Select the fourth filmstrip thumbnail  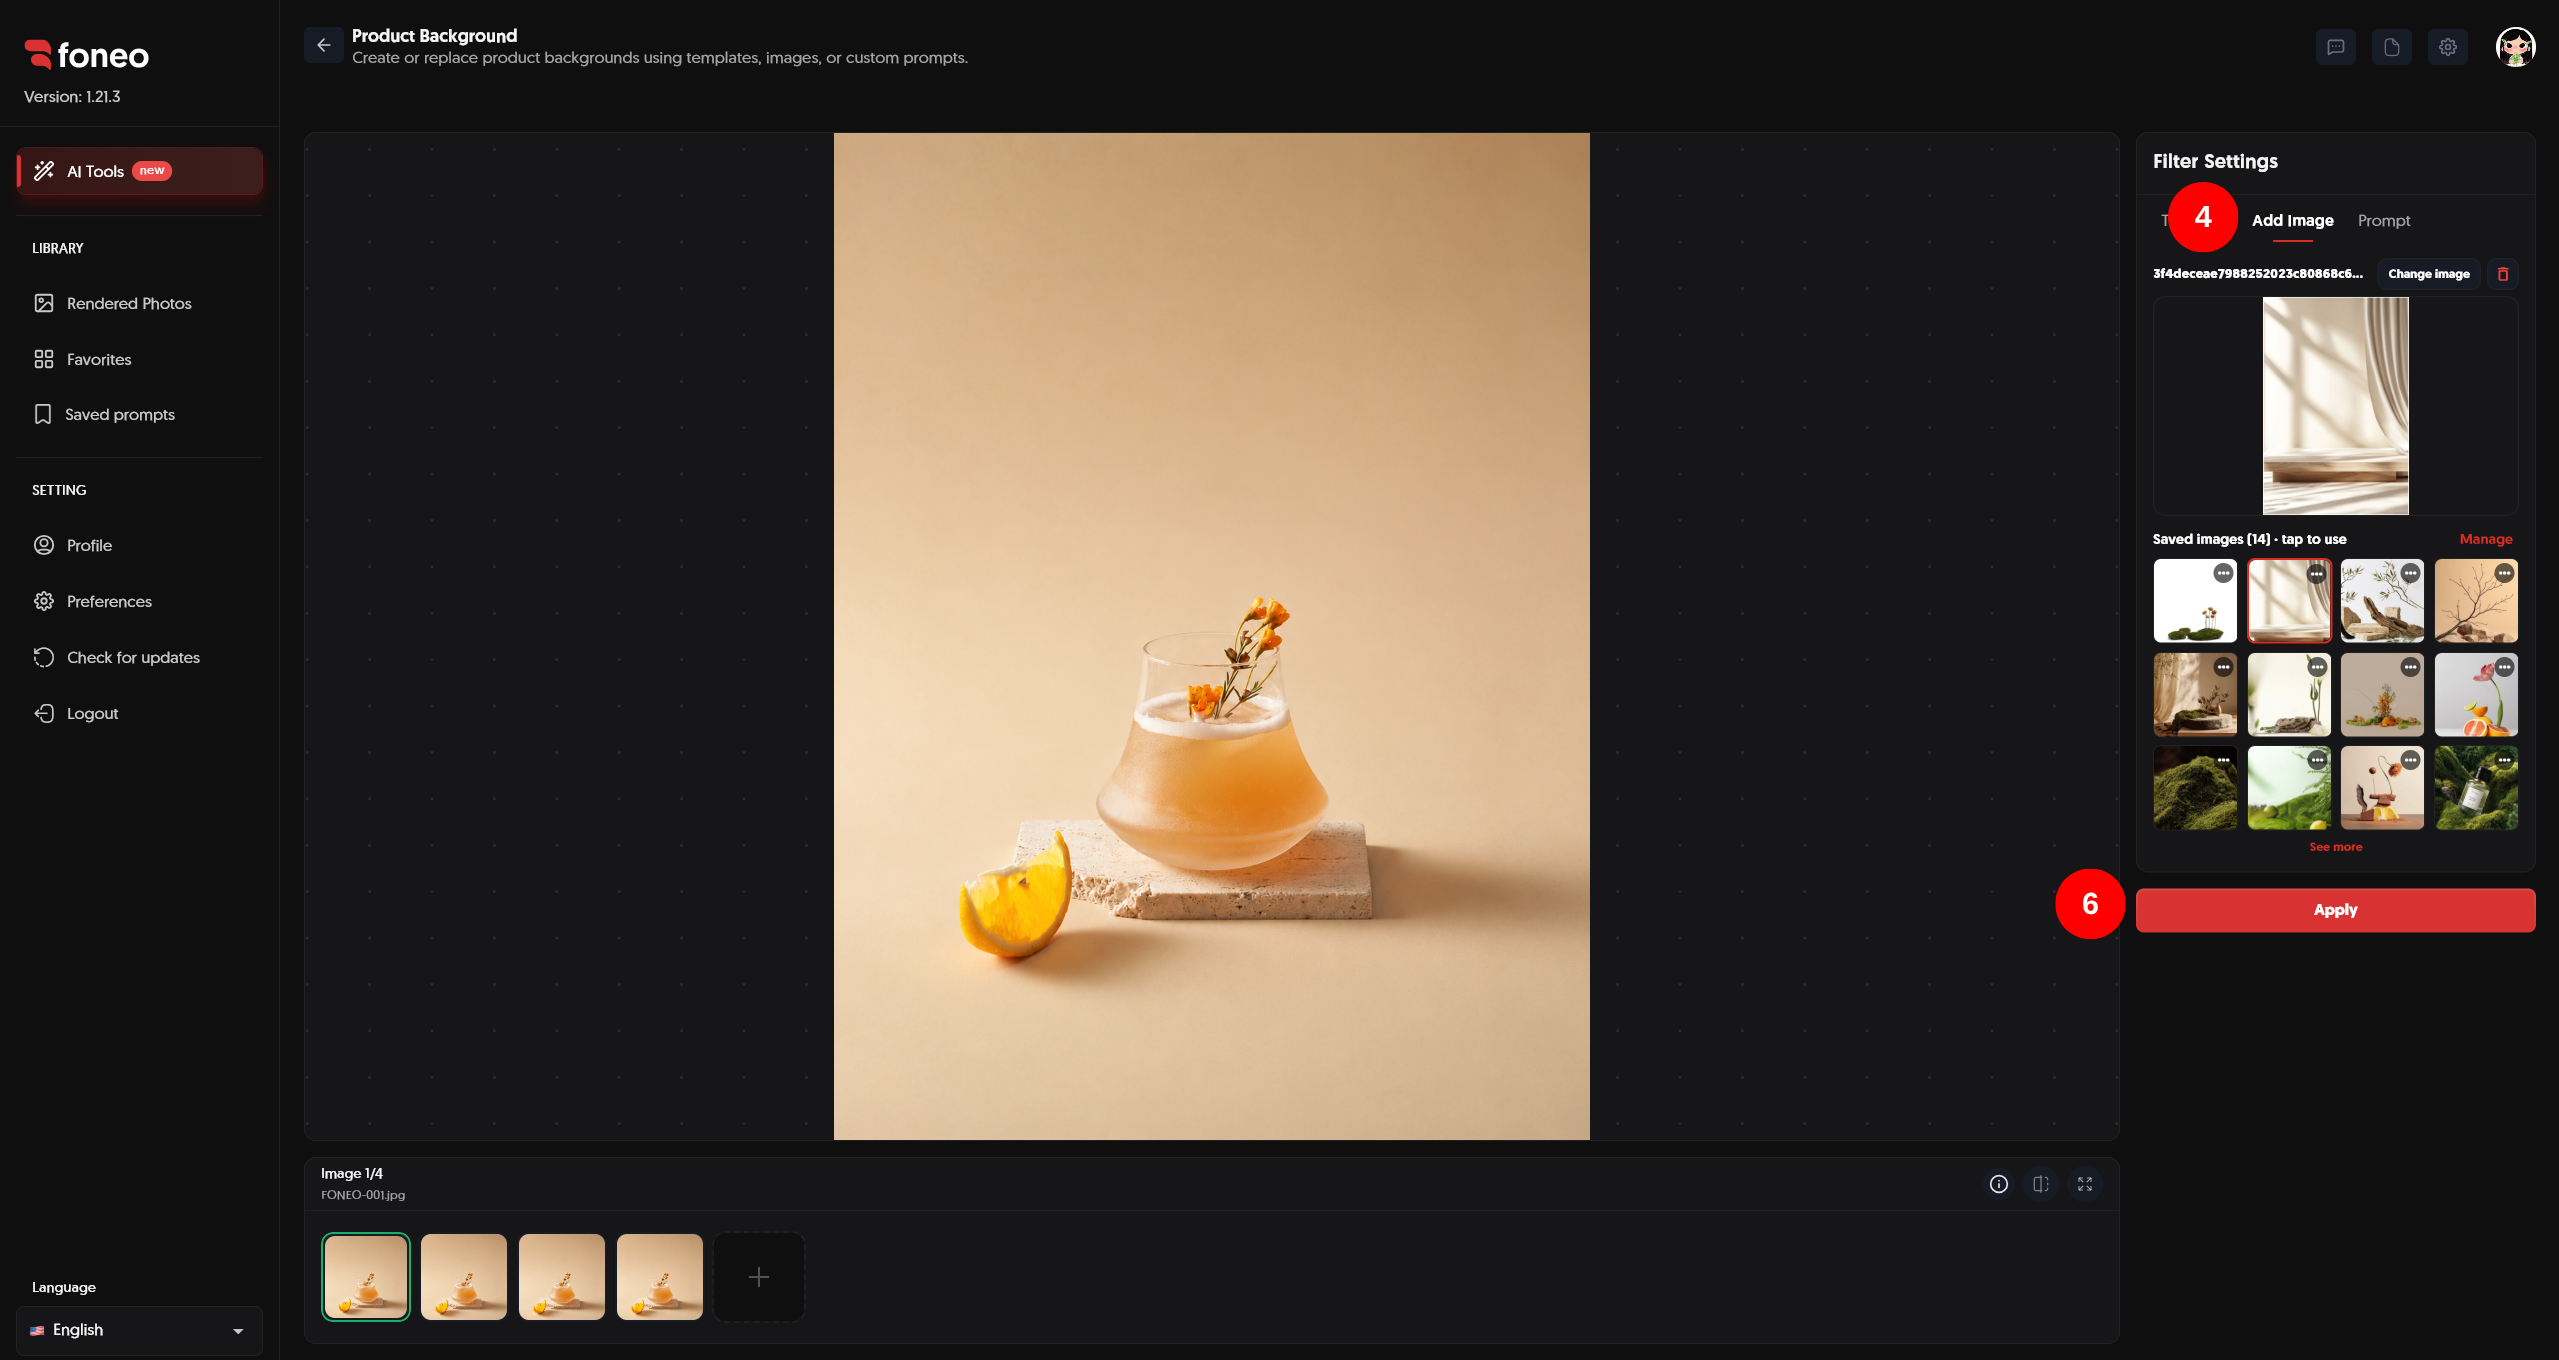pos(660,1277)
